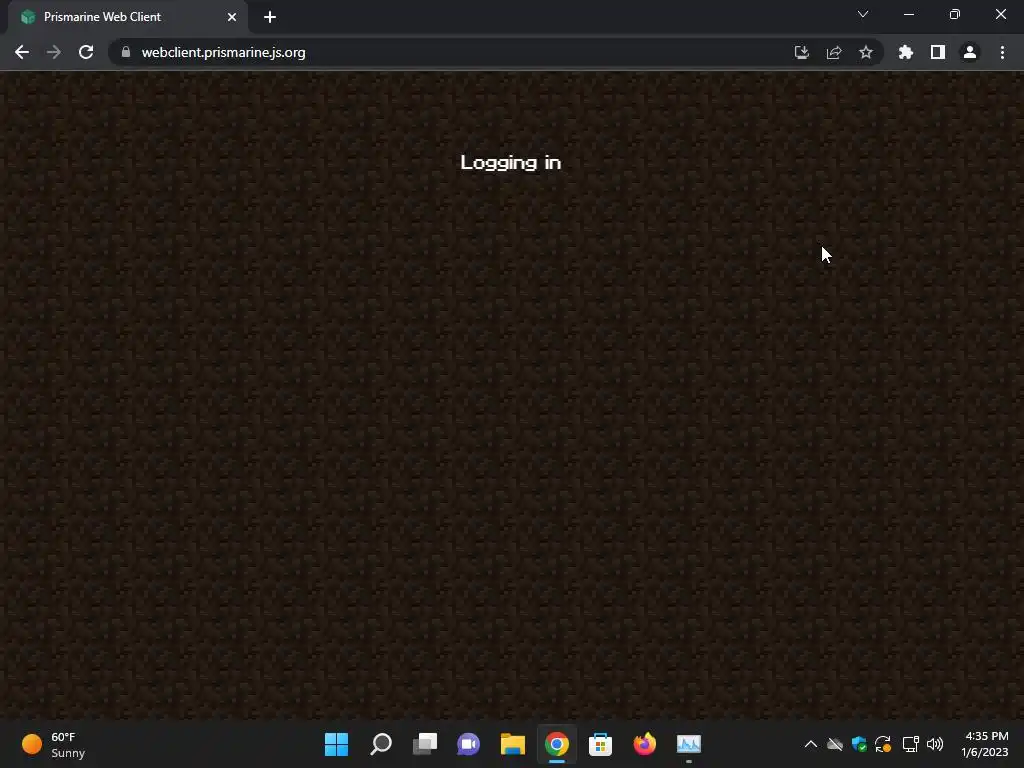Image resolution: width=1024 pixels, height=768 pixels.
Task: Open Windows taskbar Search
Action: (x=381, y=744)
